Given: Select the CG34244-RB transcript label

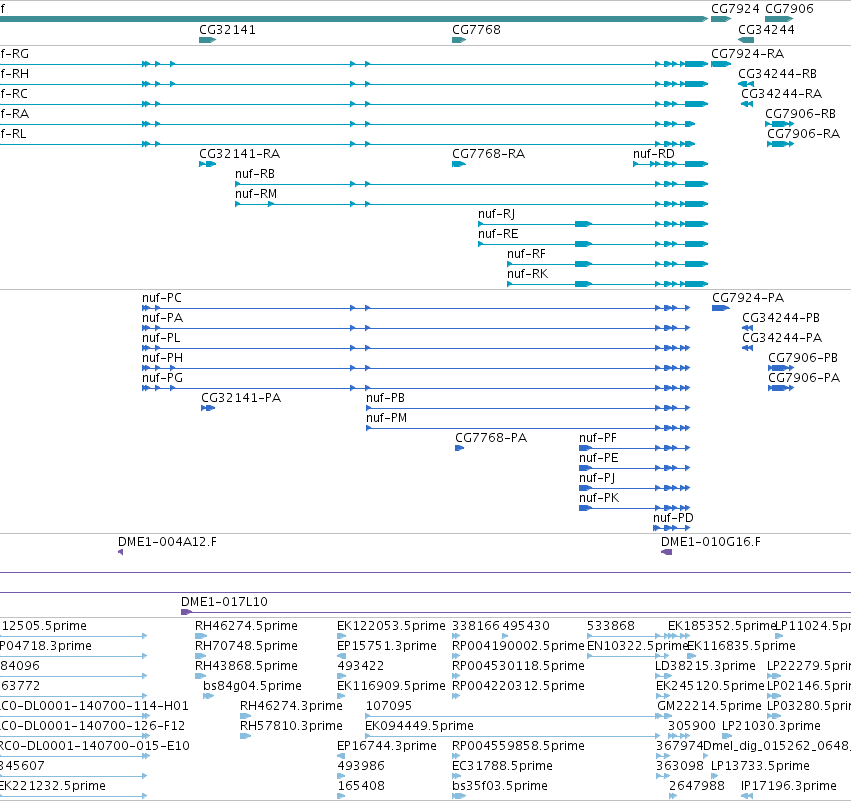Looking at the screenshot, I should click(777, 74).
